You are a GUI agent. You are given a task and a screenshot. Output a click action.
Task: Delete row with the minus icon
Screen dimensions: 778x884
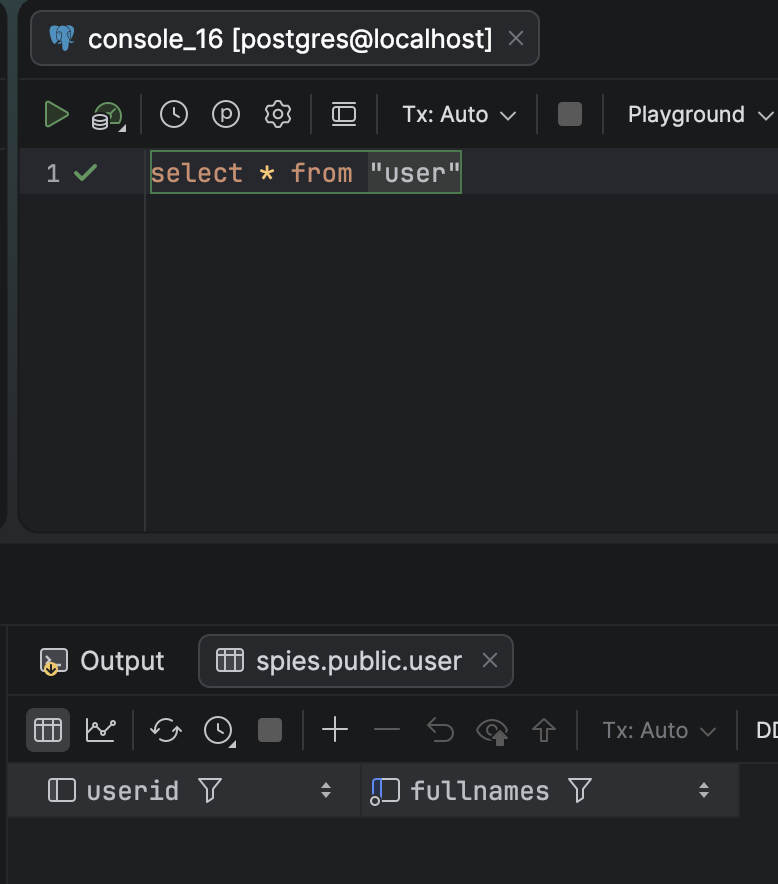pos(387,730)
